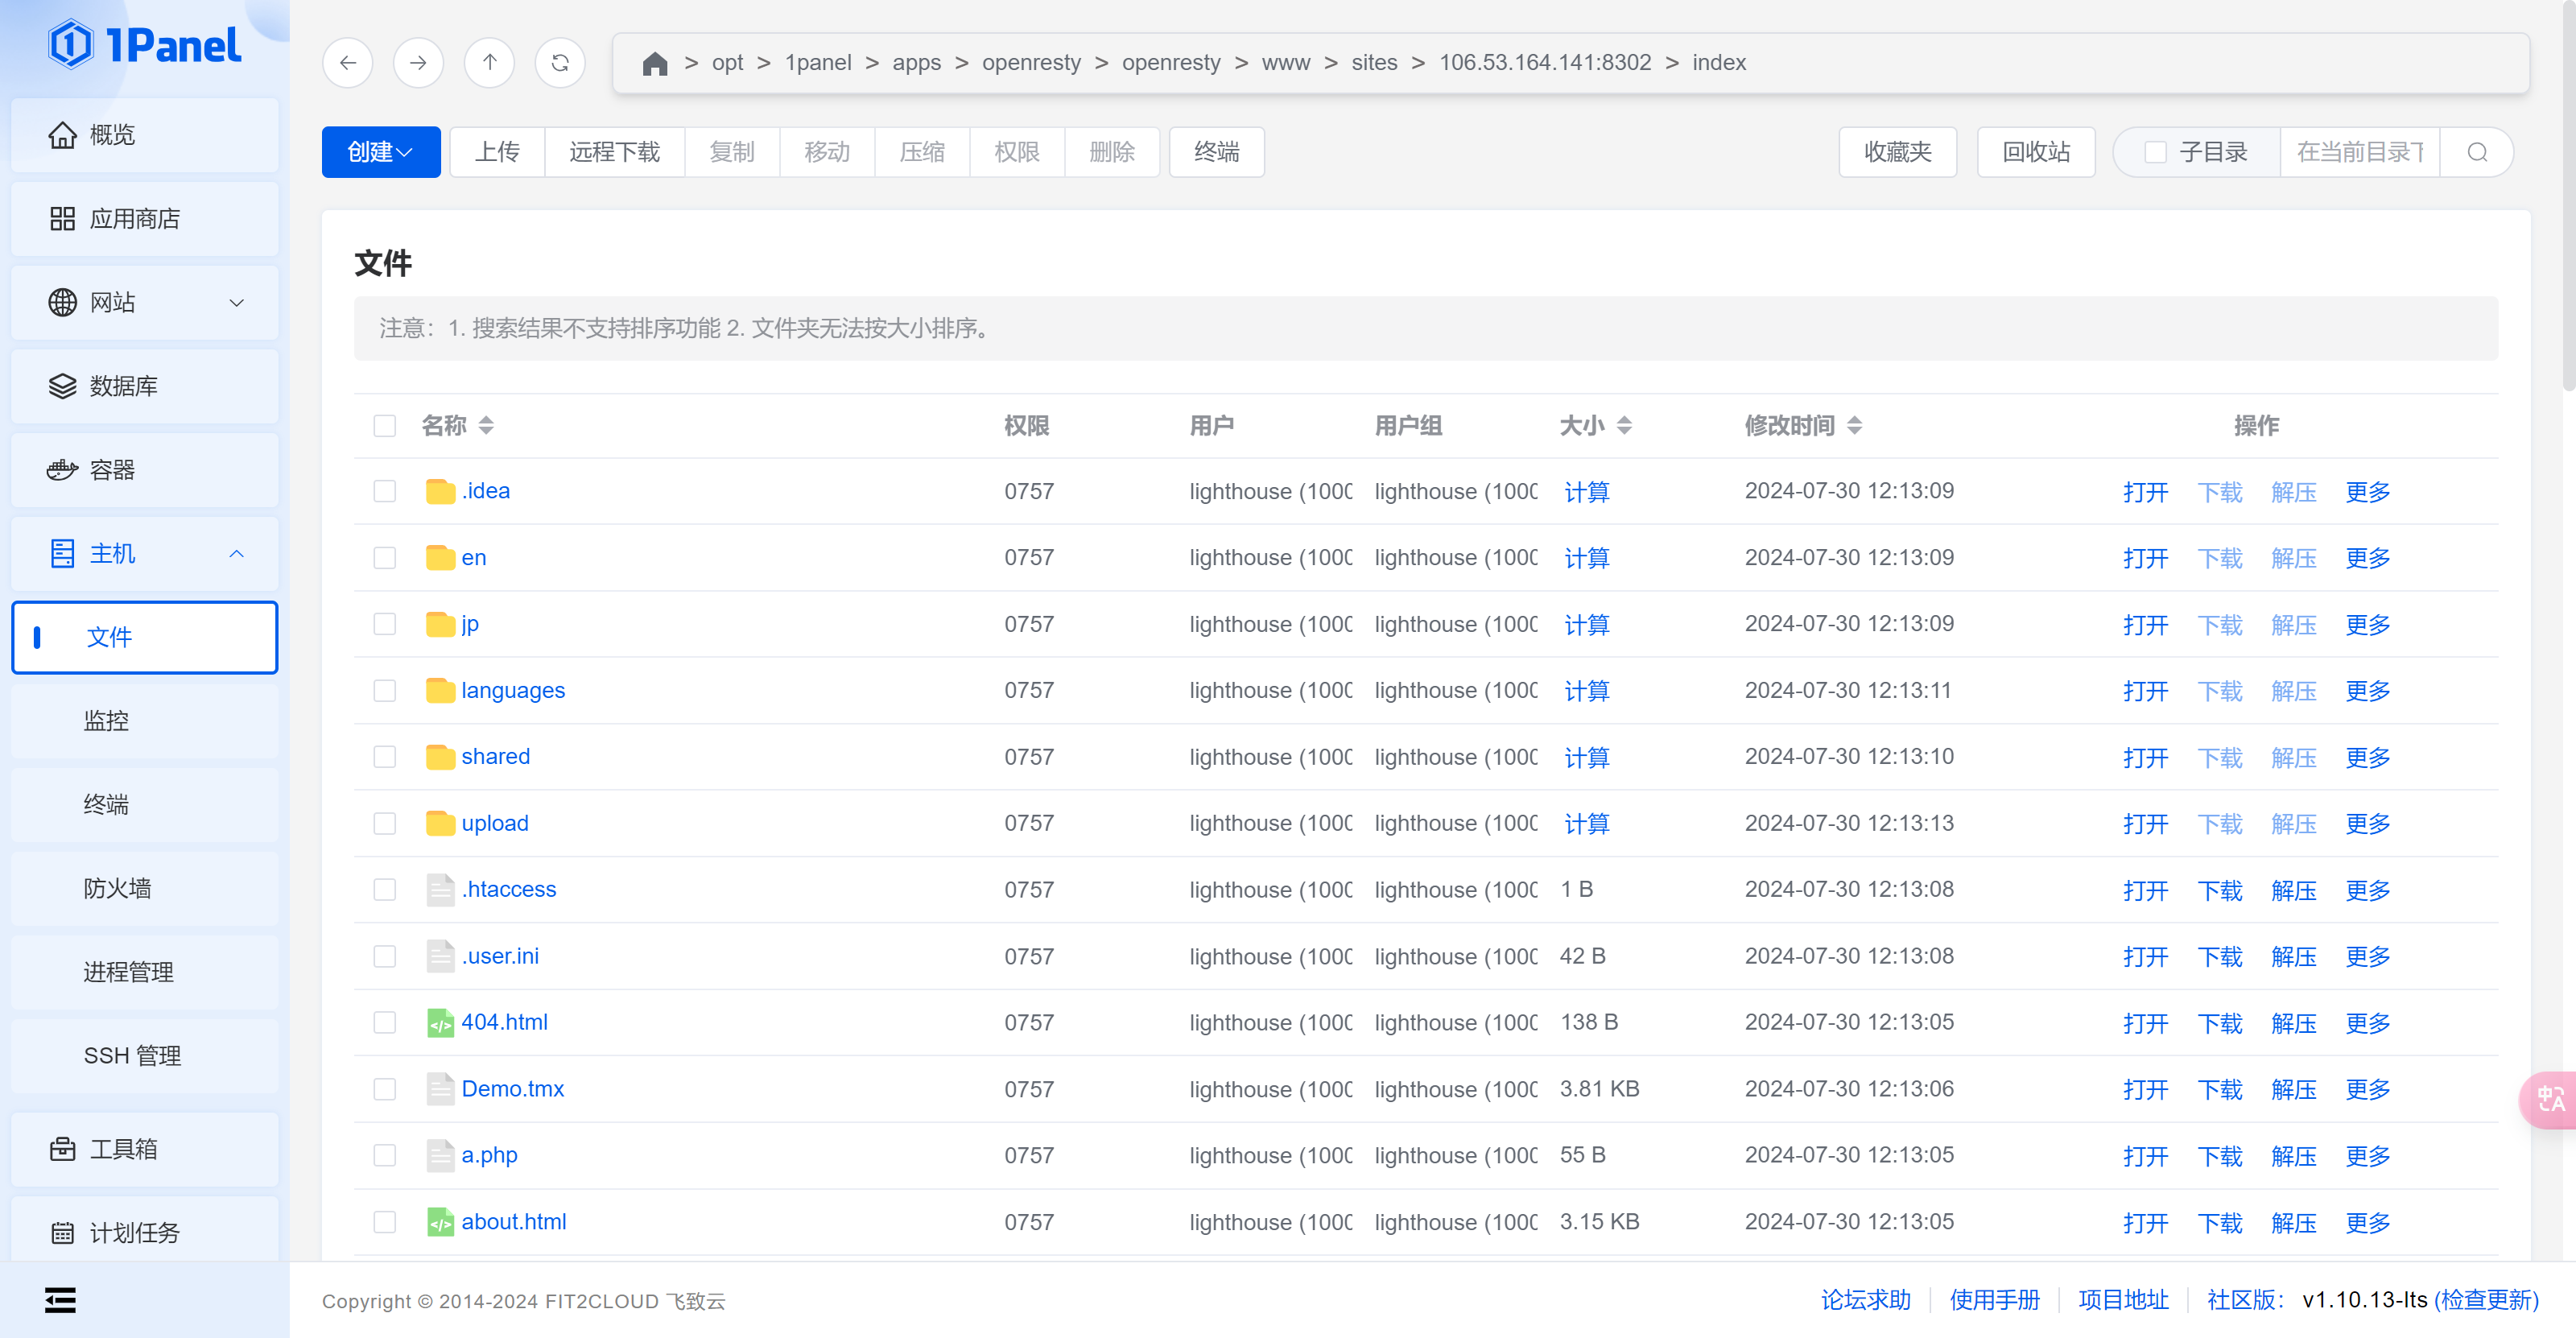Click the upload folder icon
Viewport: 2576px width, 1338px height.
[x=440, y=823]
